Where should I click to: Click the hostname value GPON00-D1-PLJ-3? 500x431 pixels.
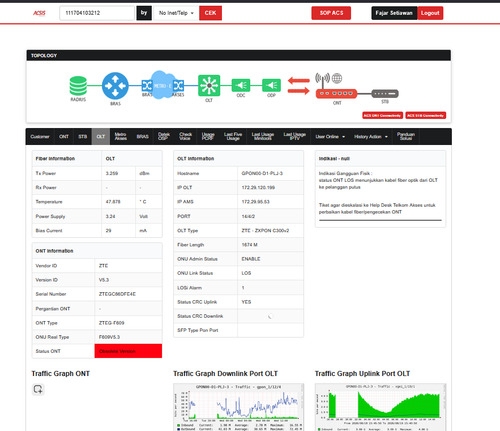(262, 173)
